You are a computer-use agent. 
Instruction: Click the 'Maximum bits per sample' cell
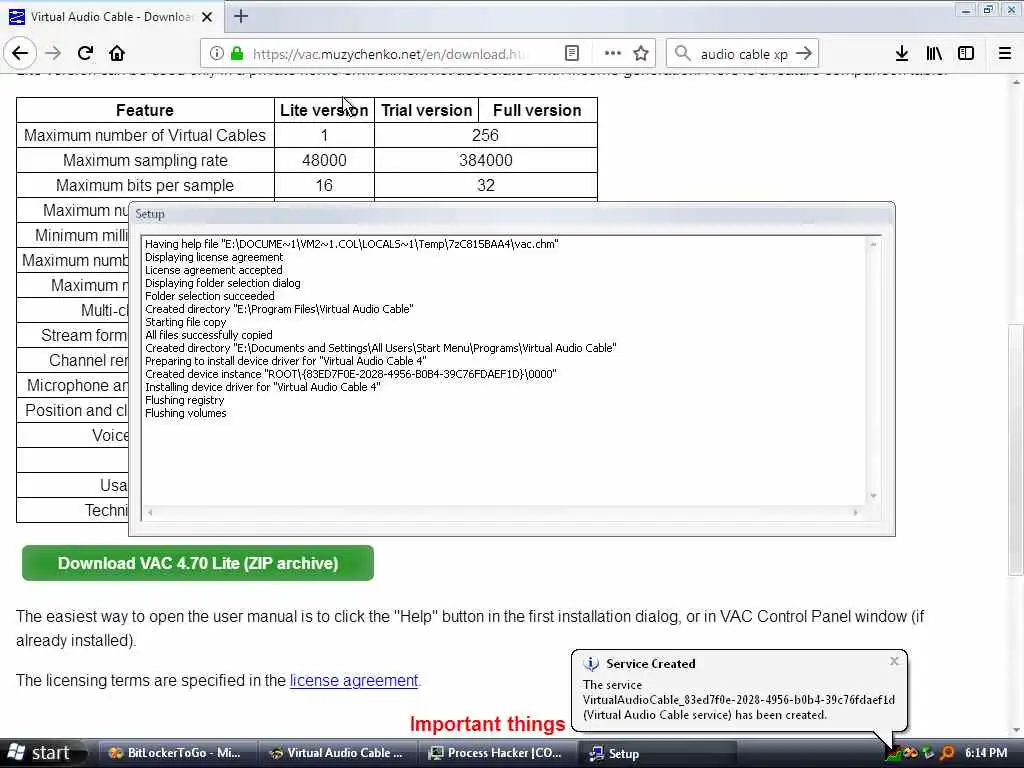[145, 185]
